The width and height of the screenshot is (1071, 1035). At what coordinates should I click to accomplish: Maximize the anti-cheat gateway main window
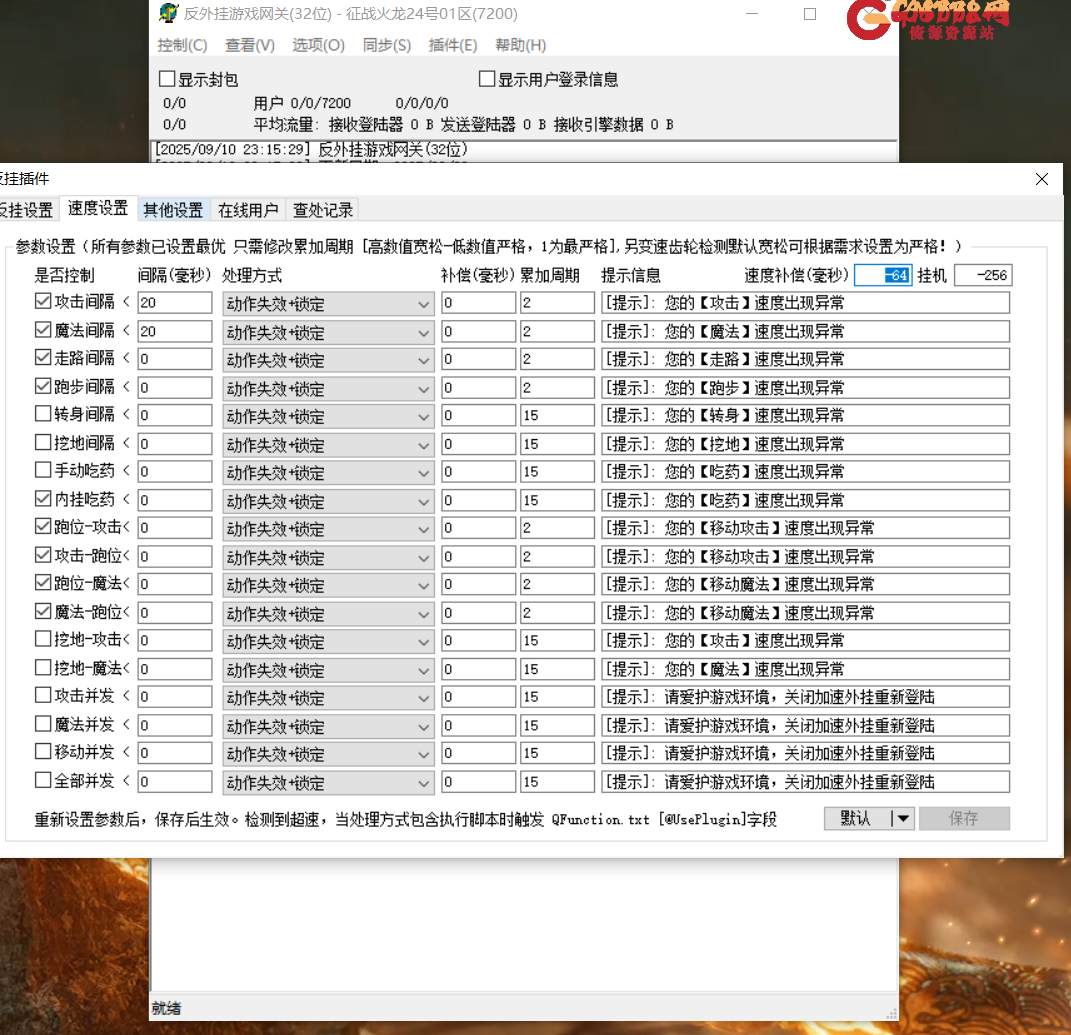point(810,14)
